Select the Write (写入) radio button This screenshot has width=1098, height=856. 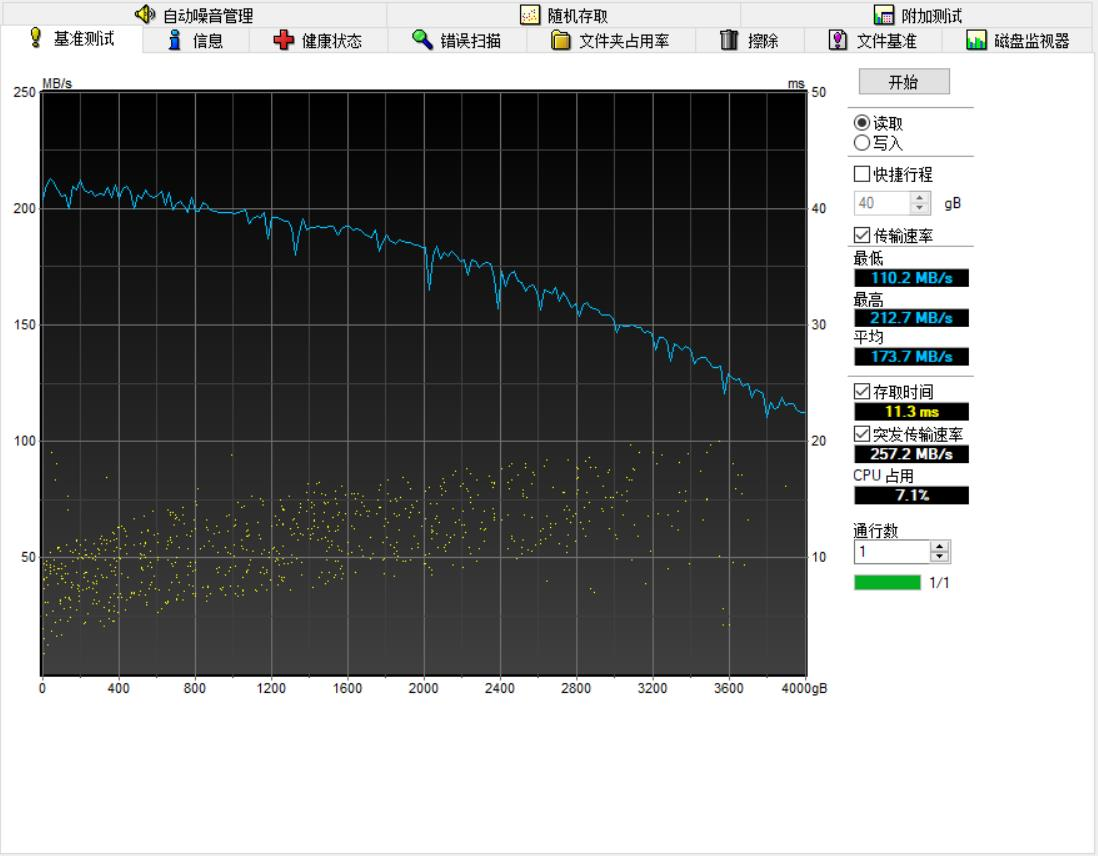click(x=862, y=142)
